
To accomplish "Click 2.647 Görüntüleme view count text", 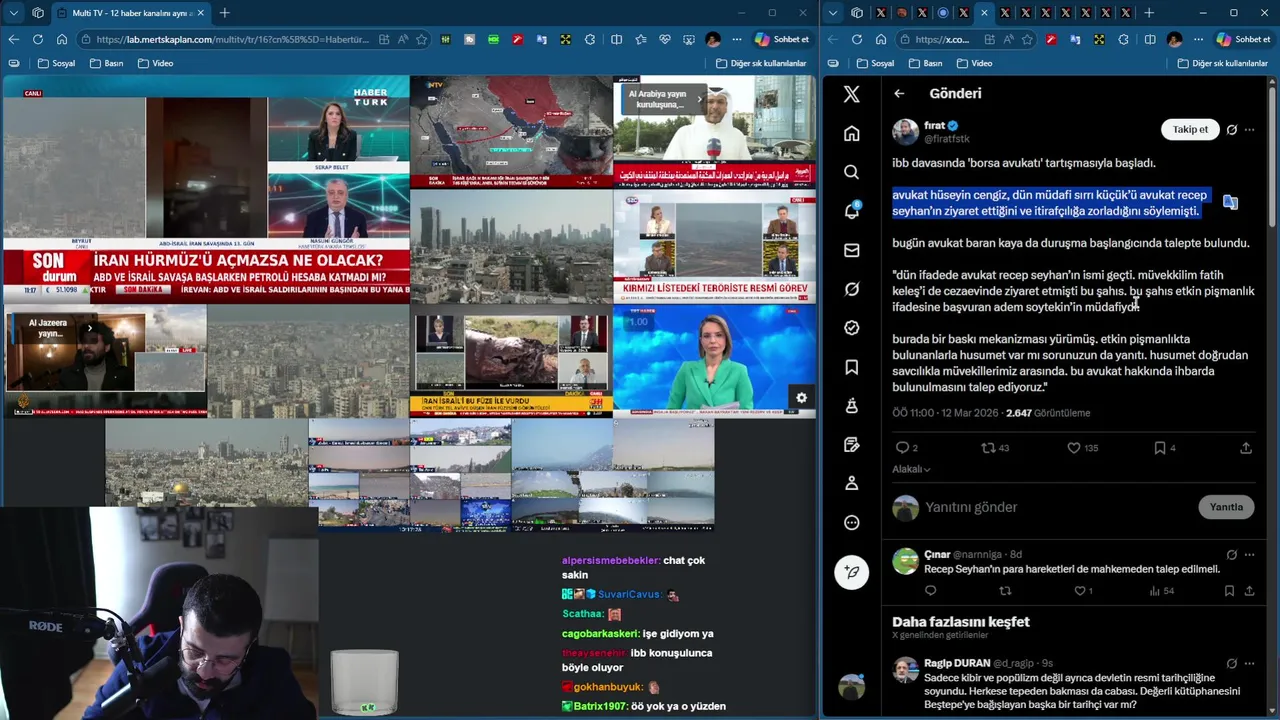I will 1048,413.
